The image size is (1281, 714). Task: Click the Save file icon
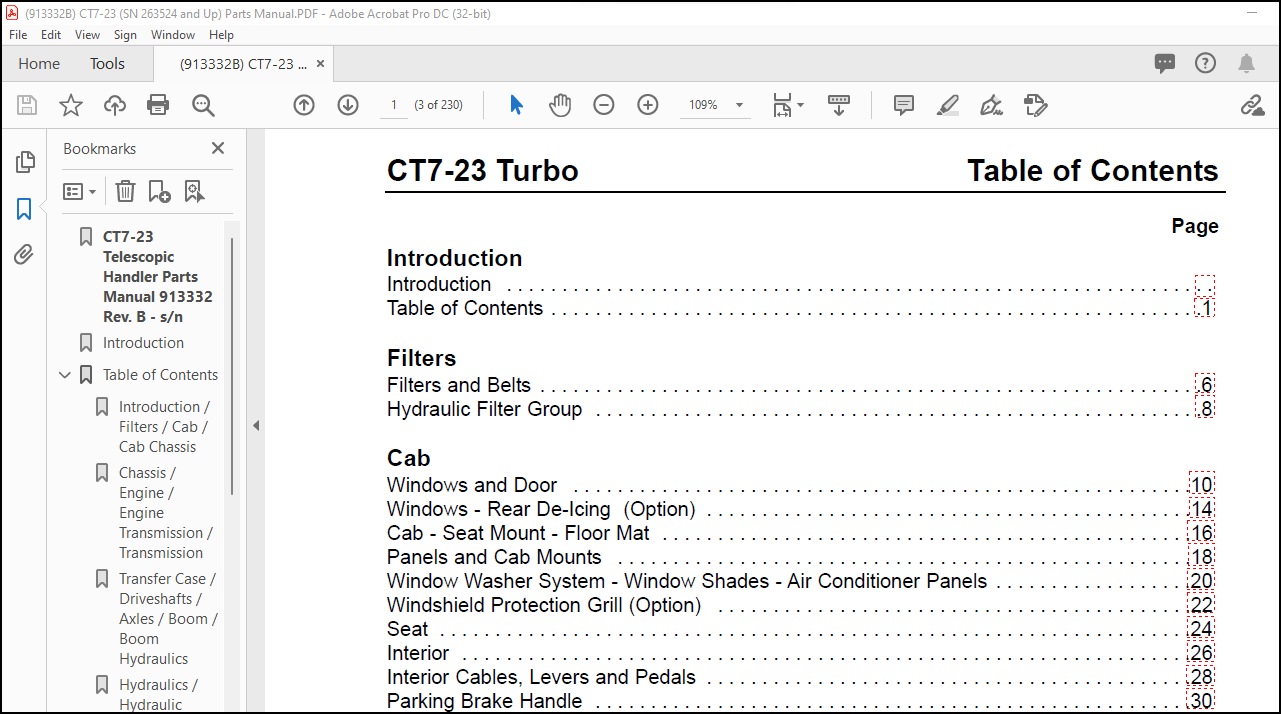pyautogui.click(x=27, y=105)
